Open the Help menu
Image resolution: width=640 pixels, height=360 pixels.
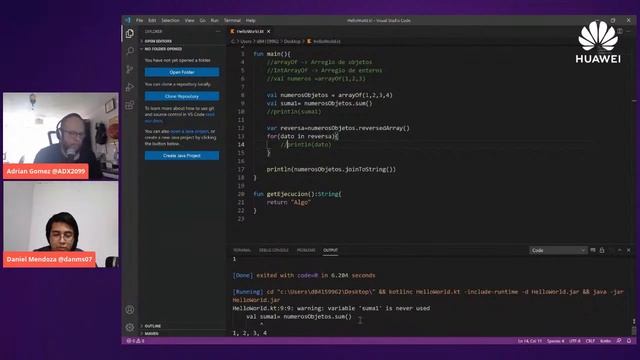251,20
